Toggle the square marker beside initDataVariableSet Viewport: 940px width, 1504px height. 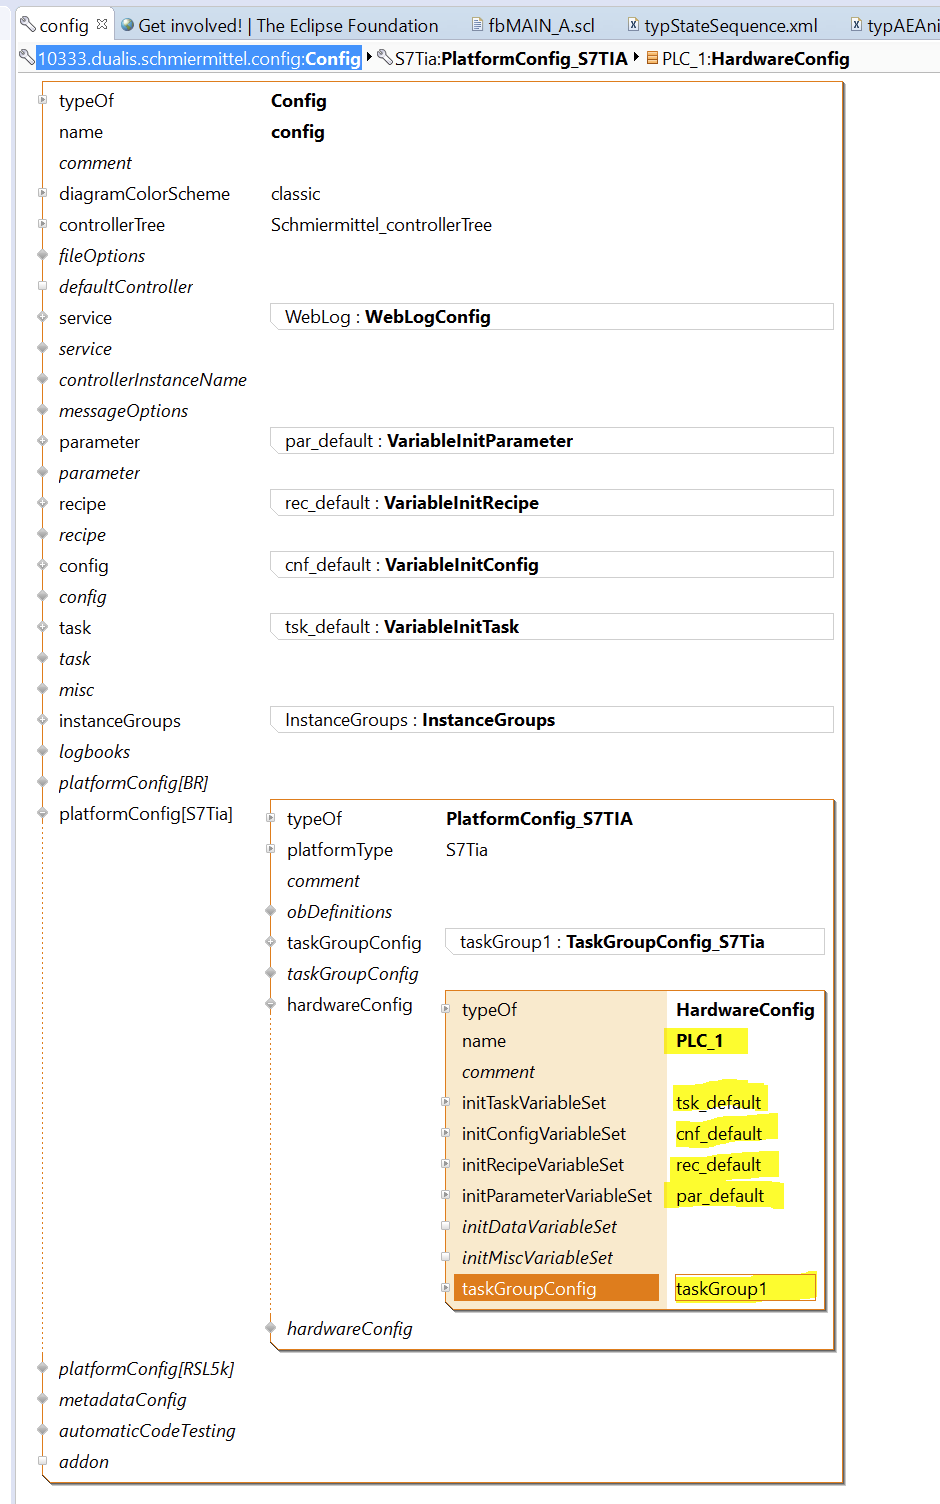coord(446,1226)
